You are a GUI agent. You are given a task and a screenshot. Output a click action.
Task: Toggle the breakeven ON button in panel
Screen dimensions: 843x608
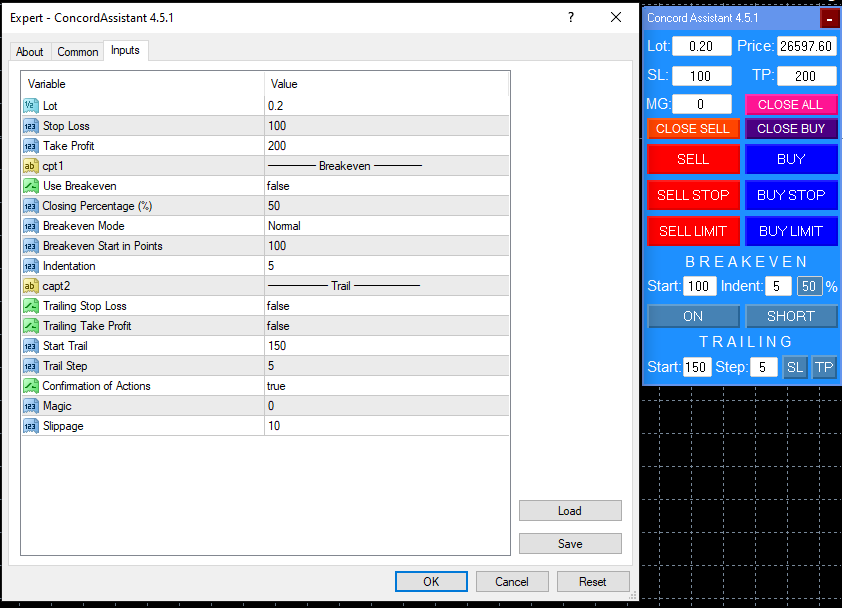pyautogui.click(x=693, y=316)
